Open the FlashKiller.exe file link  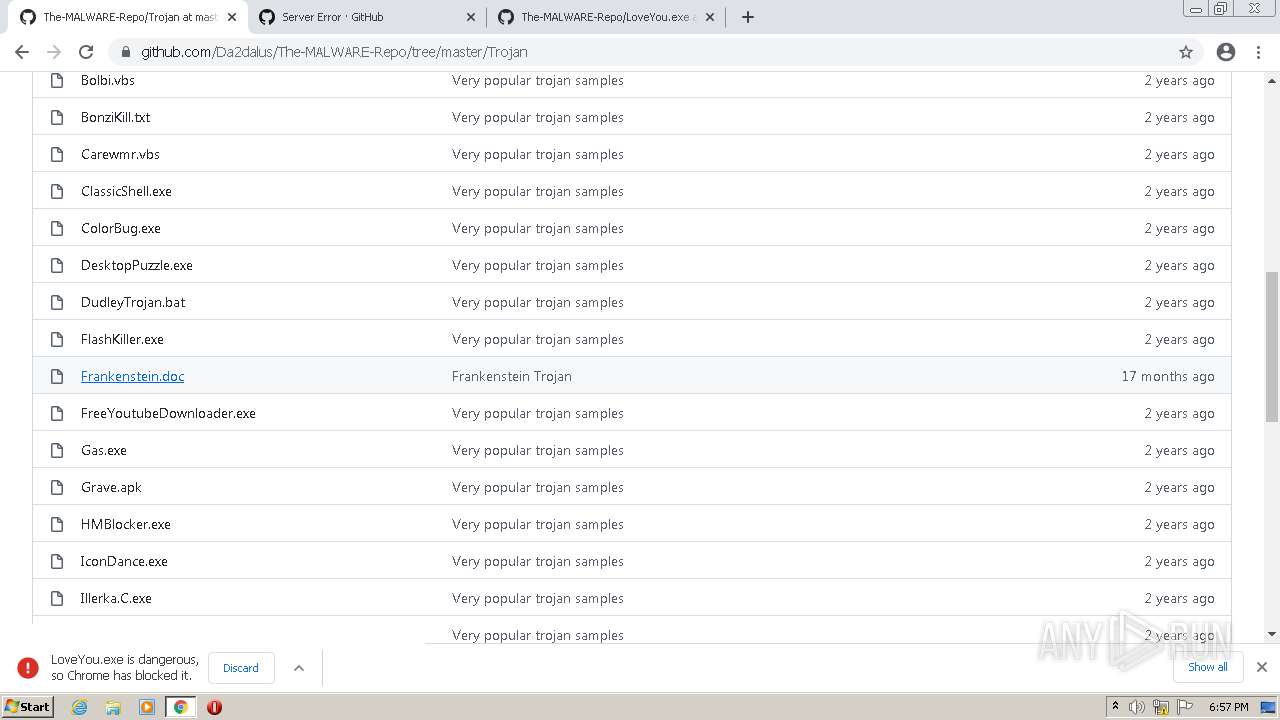point(122,339)
